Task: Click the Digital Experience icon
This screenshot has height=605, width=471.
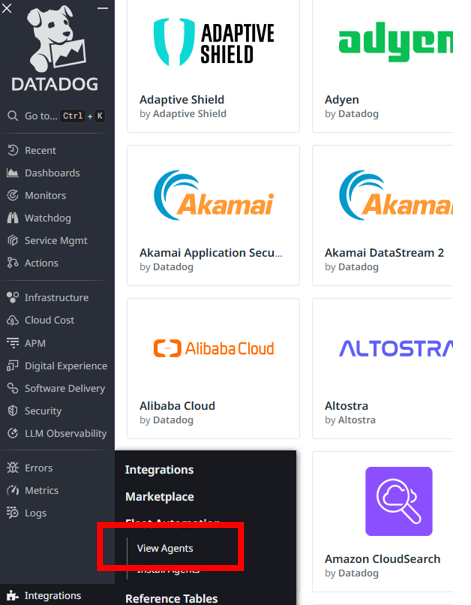Action: click(13, 365)
